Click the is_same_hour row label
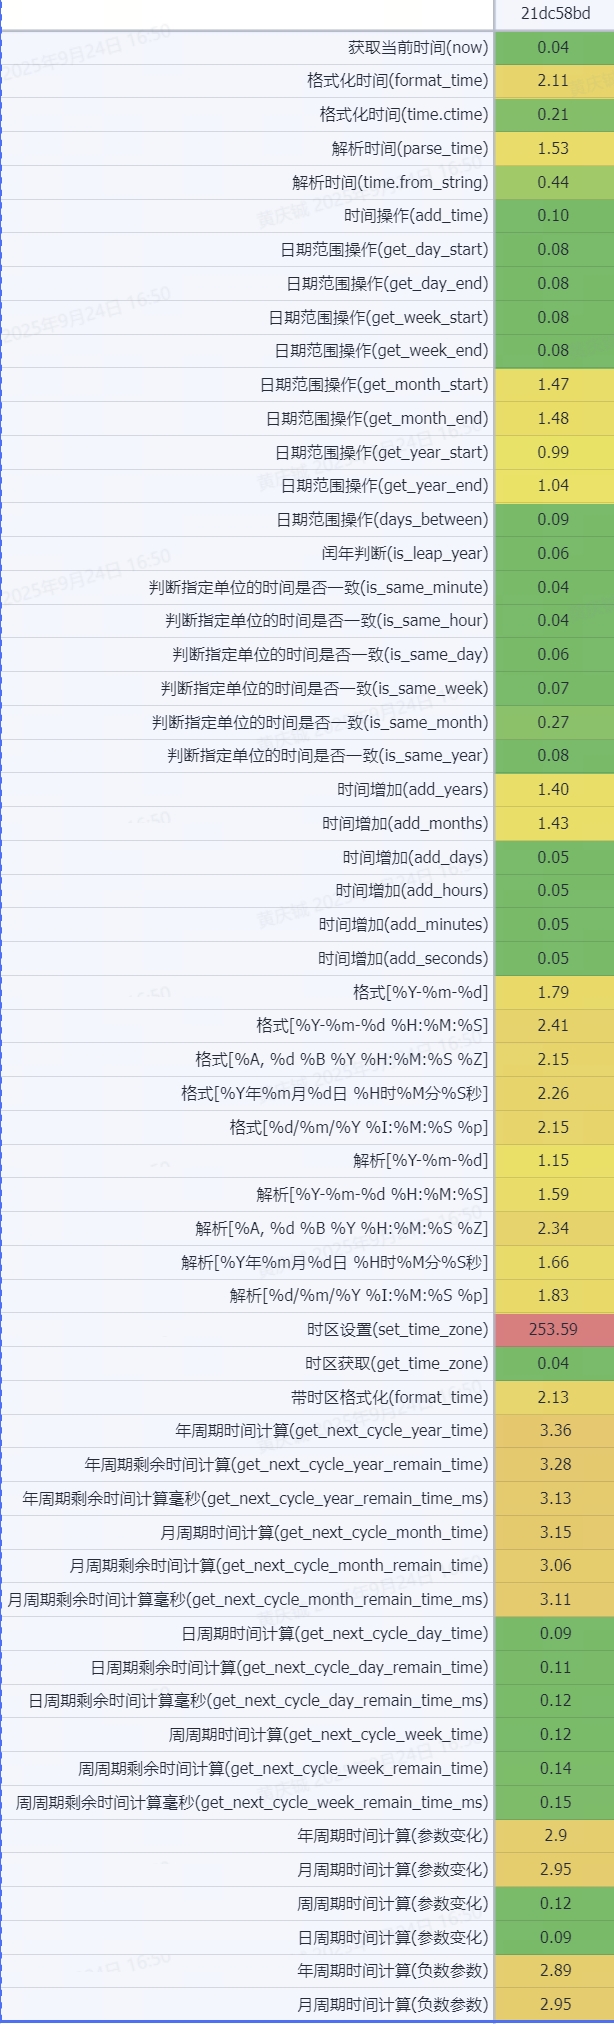The image size is (614, 2024). 326,620
